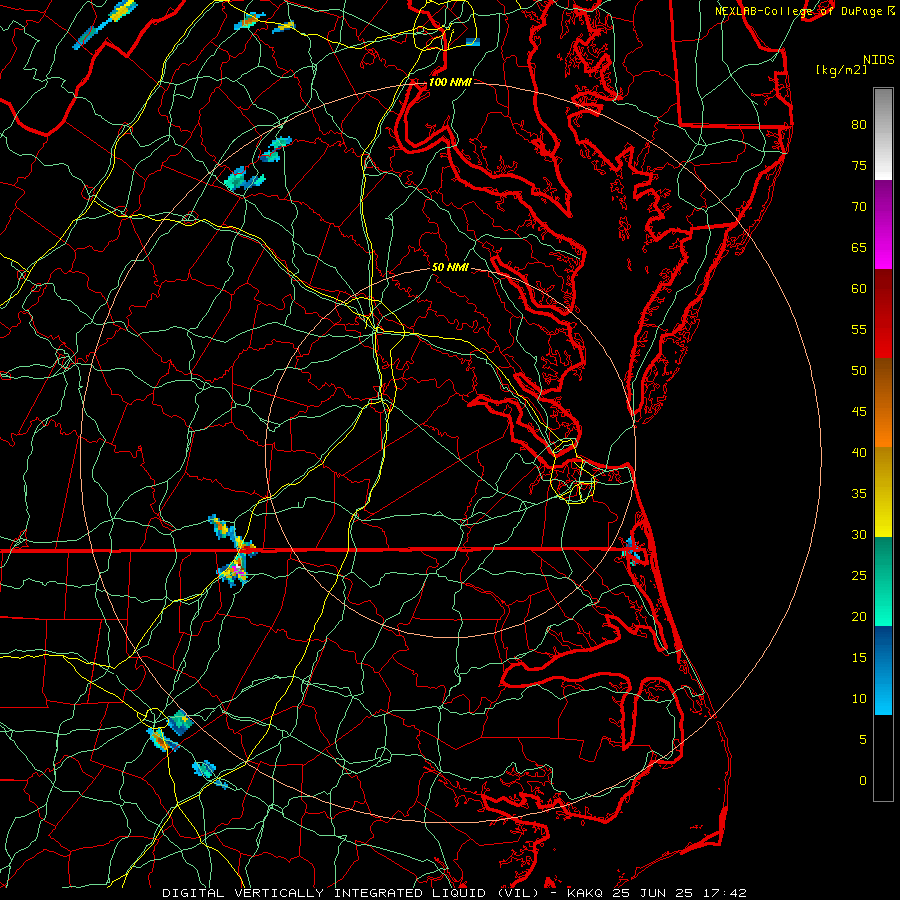Pick the red segment of the VIL scale
The height and width of the screenshot is (900, 900).
[883, 313]
